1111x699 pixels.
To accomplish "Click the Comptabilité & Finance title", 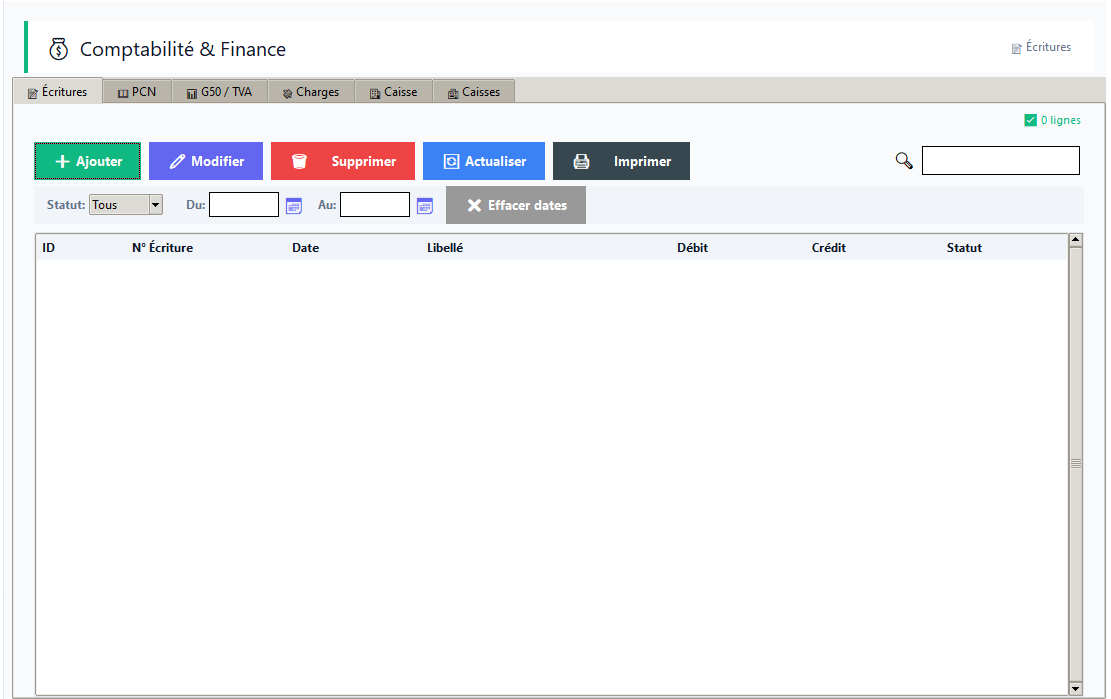I will 183,49.
